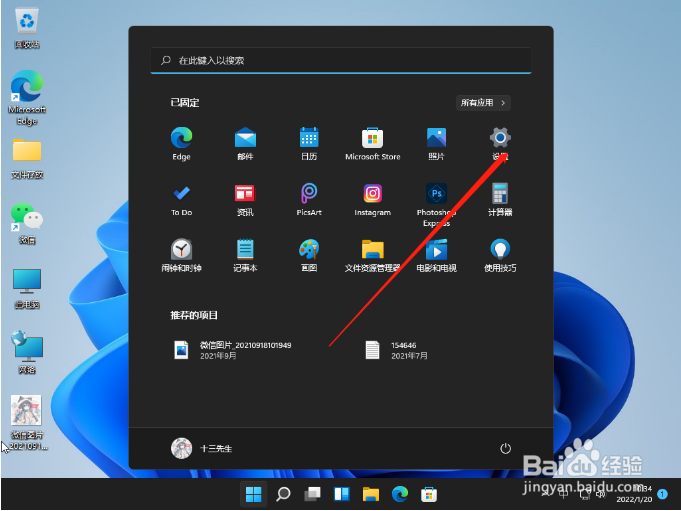Image resolution: width=681 pixels, height=511 pixels.
Task: Select Network (网络) desktop icon
Action: tap(27, 352)
